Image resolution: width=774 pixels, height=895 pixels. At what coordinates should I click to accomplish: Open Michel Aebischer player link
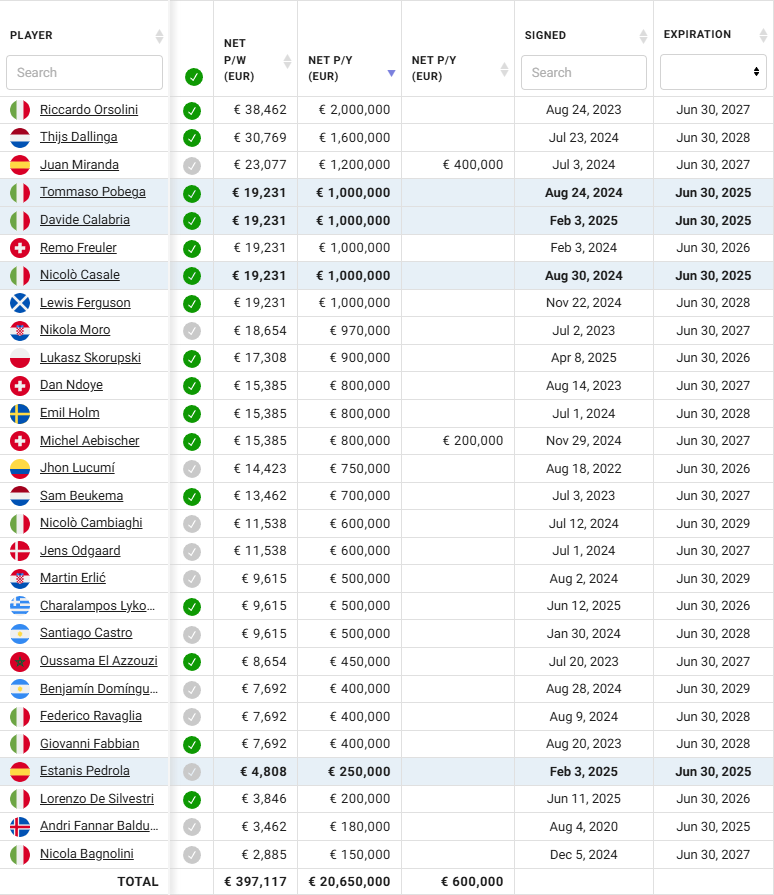tap(90, 441)
